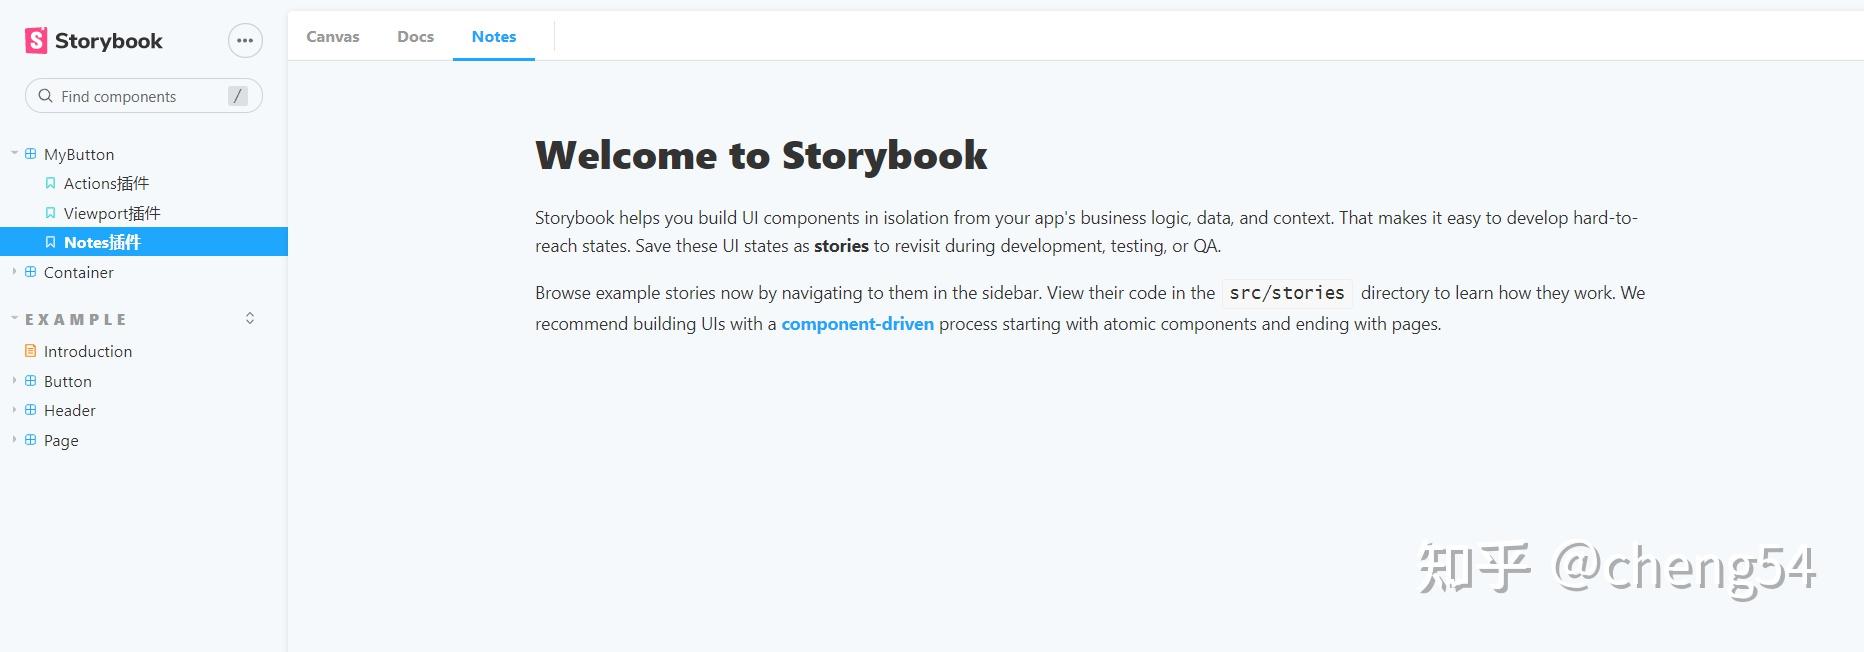Click the Header component grid icon
Image resolution: width=1864 pixels, height=652 pixels.
(x=30, y=410)
